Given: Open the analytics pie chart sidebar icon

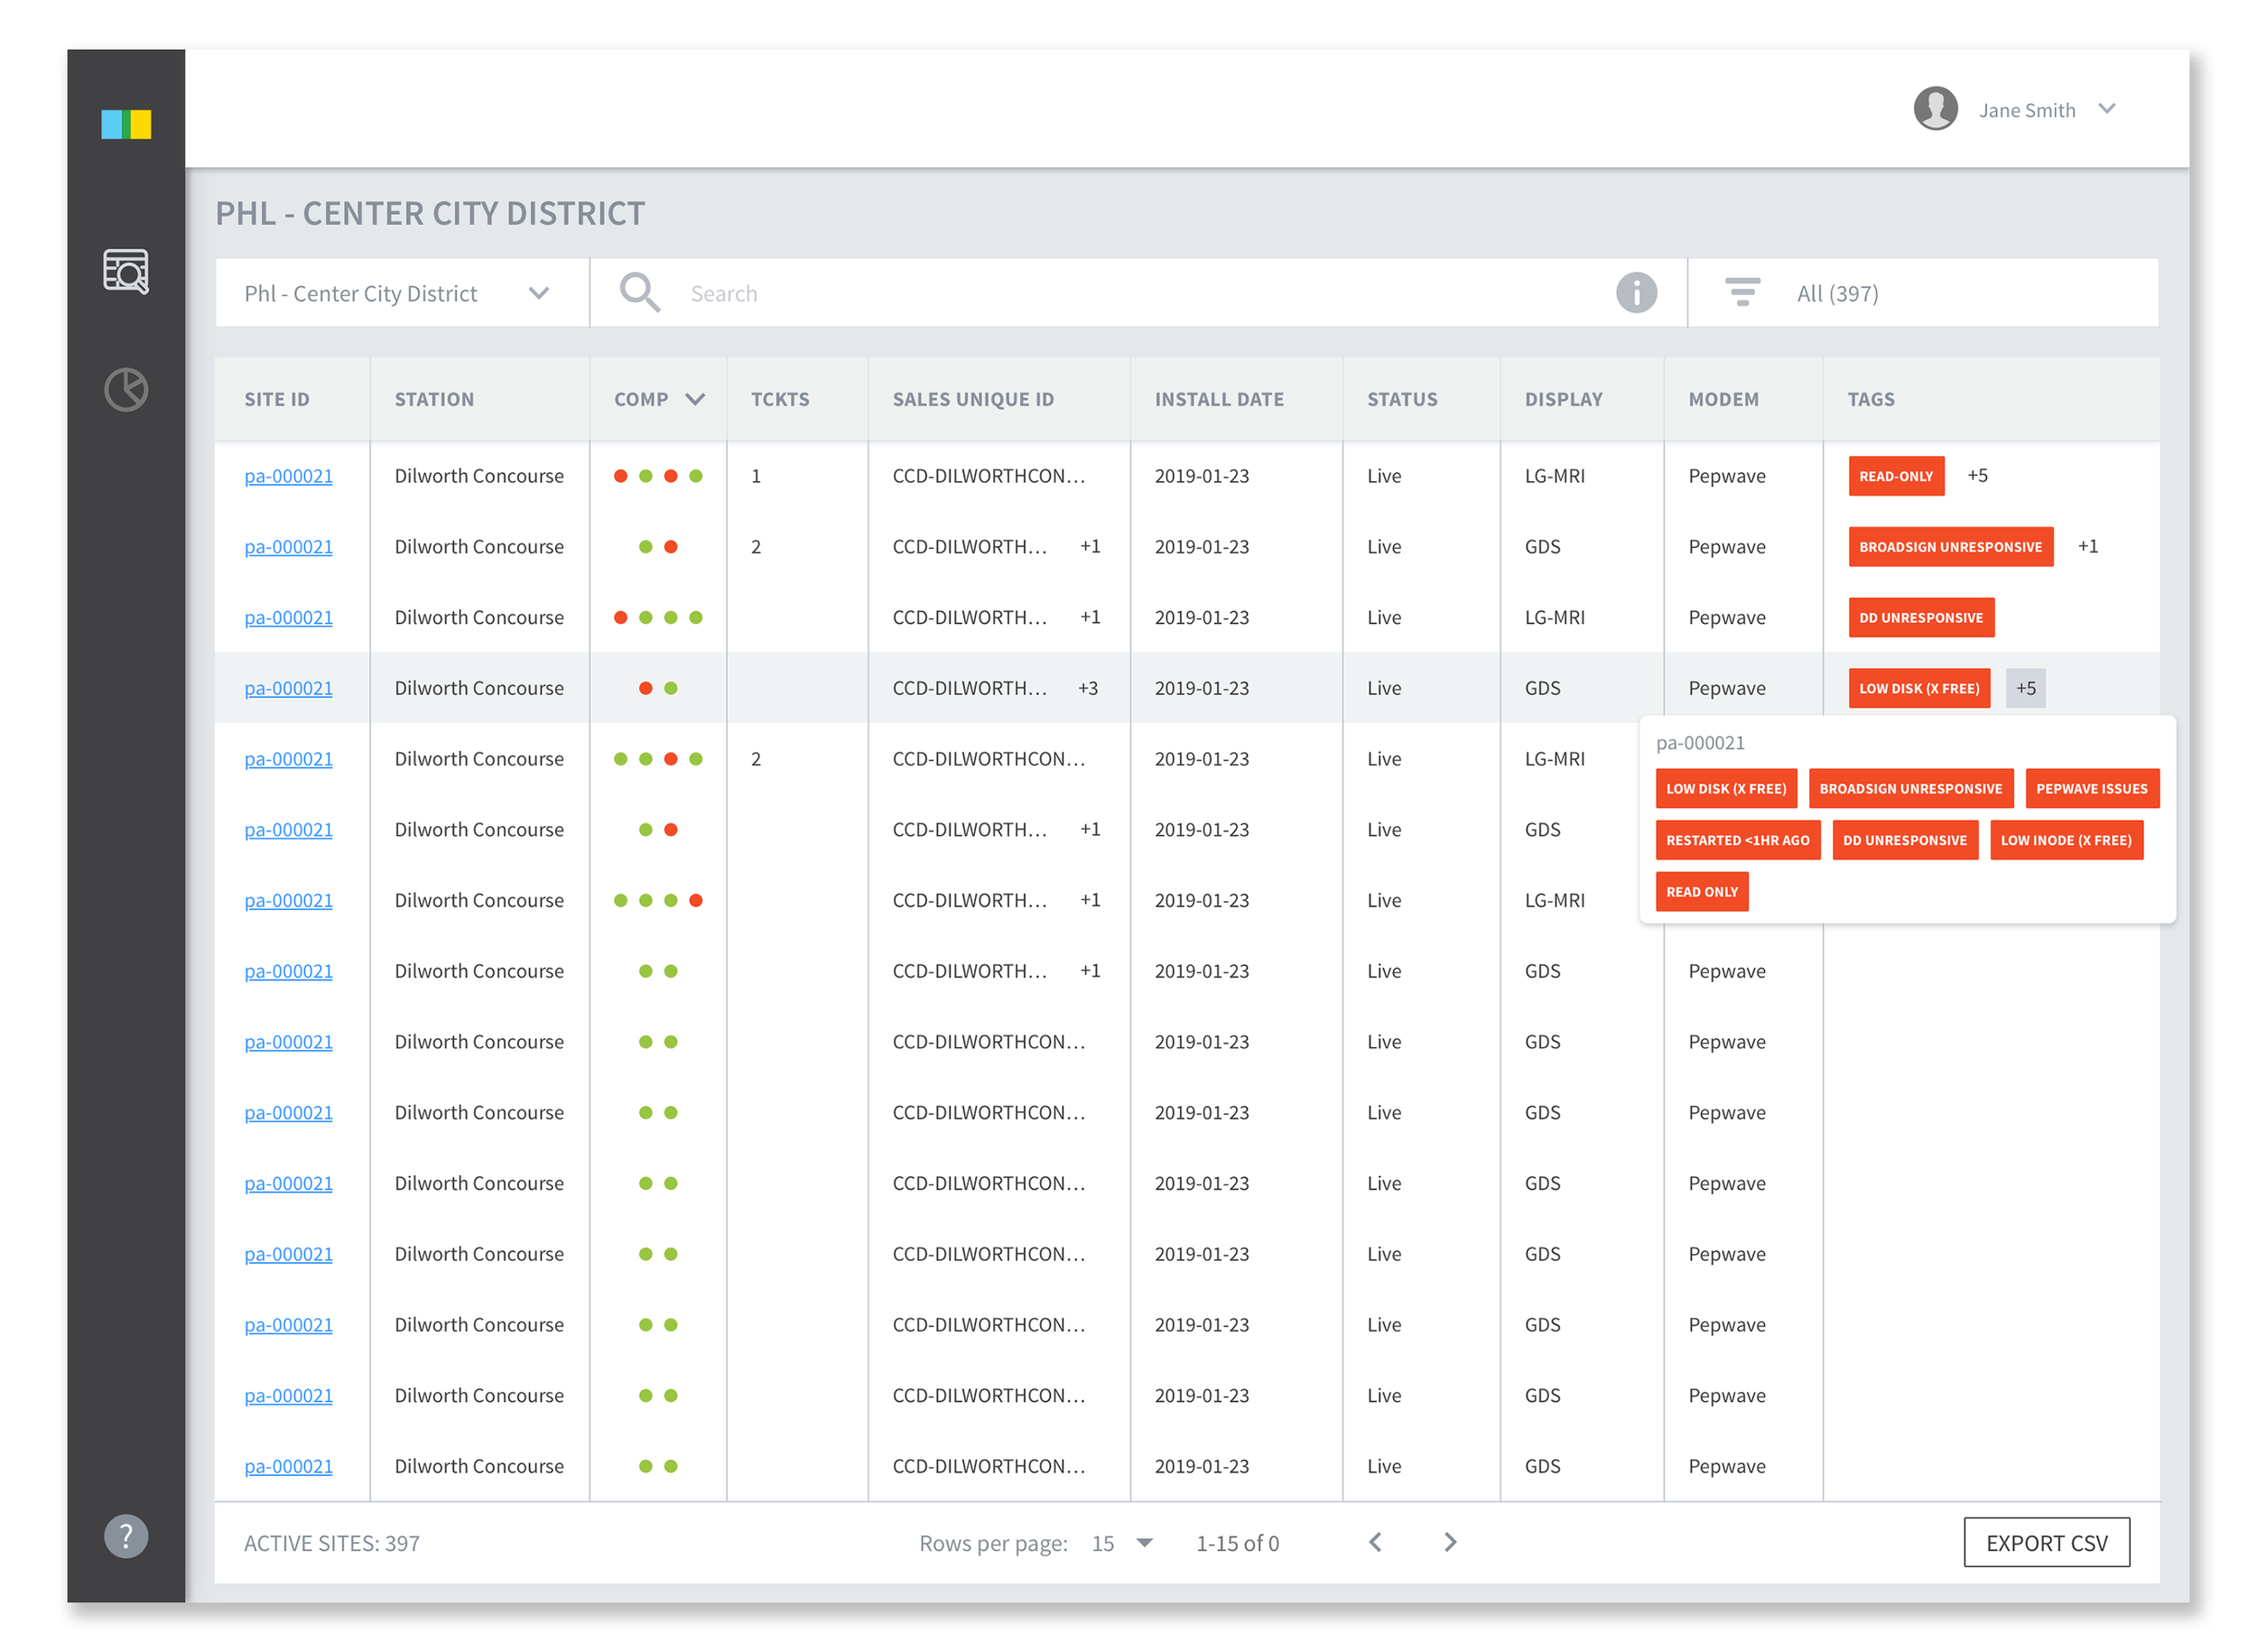Looking at the screenshot, I should 126,389.
